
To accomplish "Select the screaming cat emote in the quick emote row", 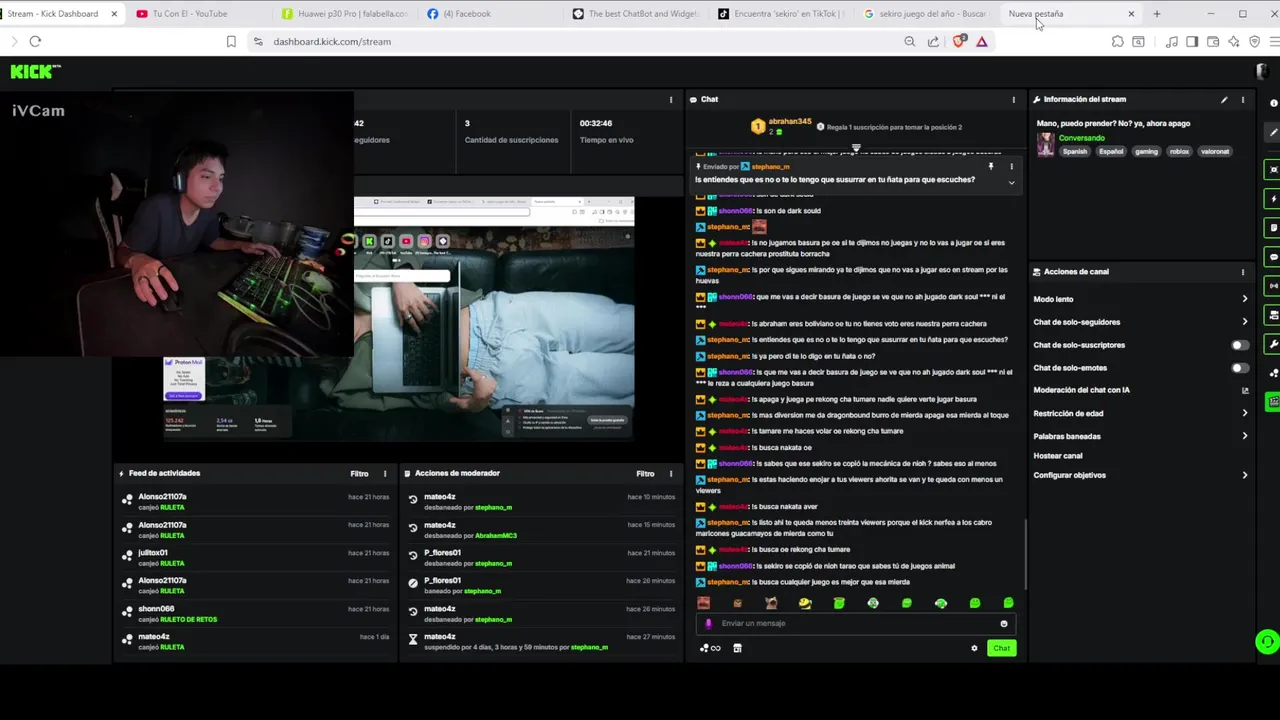I will [x=771, y=603].
